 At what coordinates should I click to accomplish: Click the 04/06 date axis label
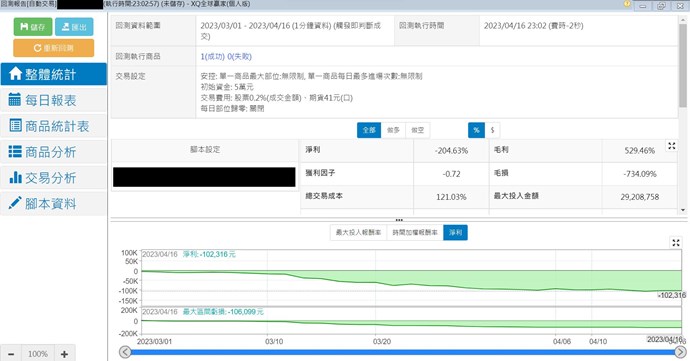562,341
